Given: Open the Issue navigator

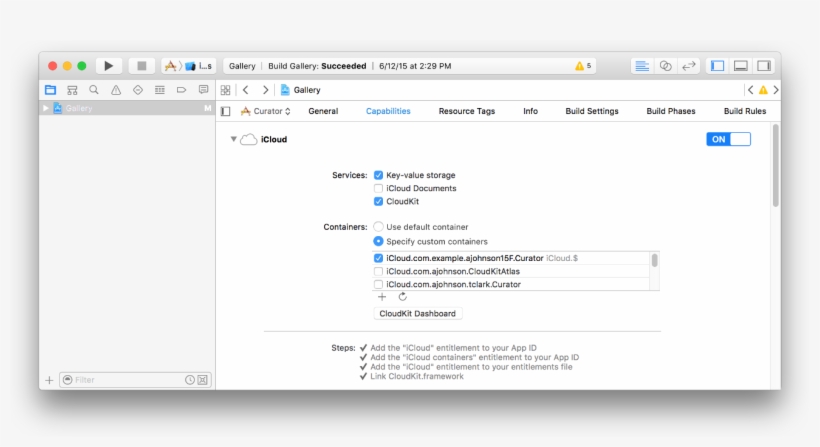Looking at the screenshot, I should click(116, 90).
